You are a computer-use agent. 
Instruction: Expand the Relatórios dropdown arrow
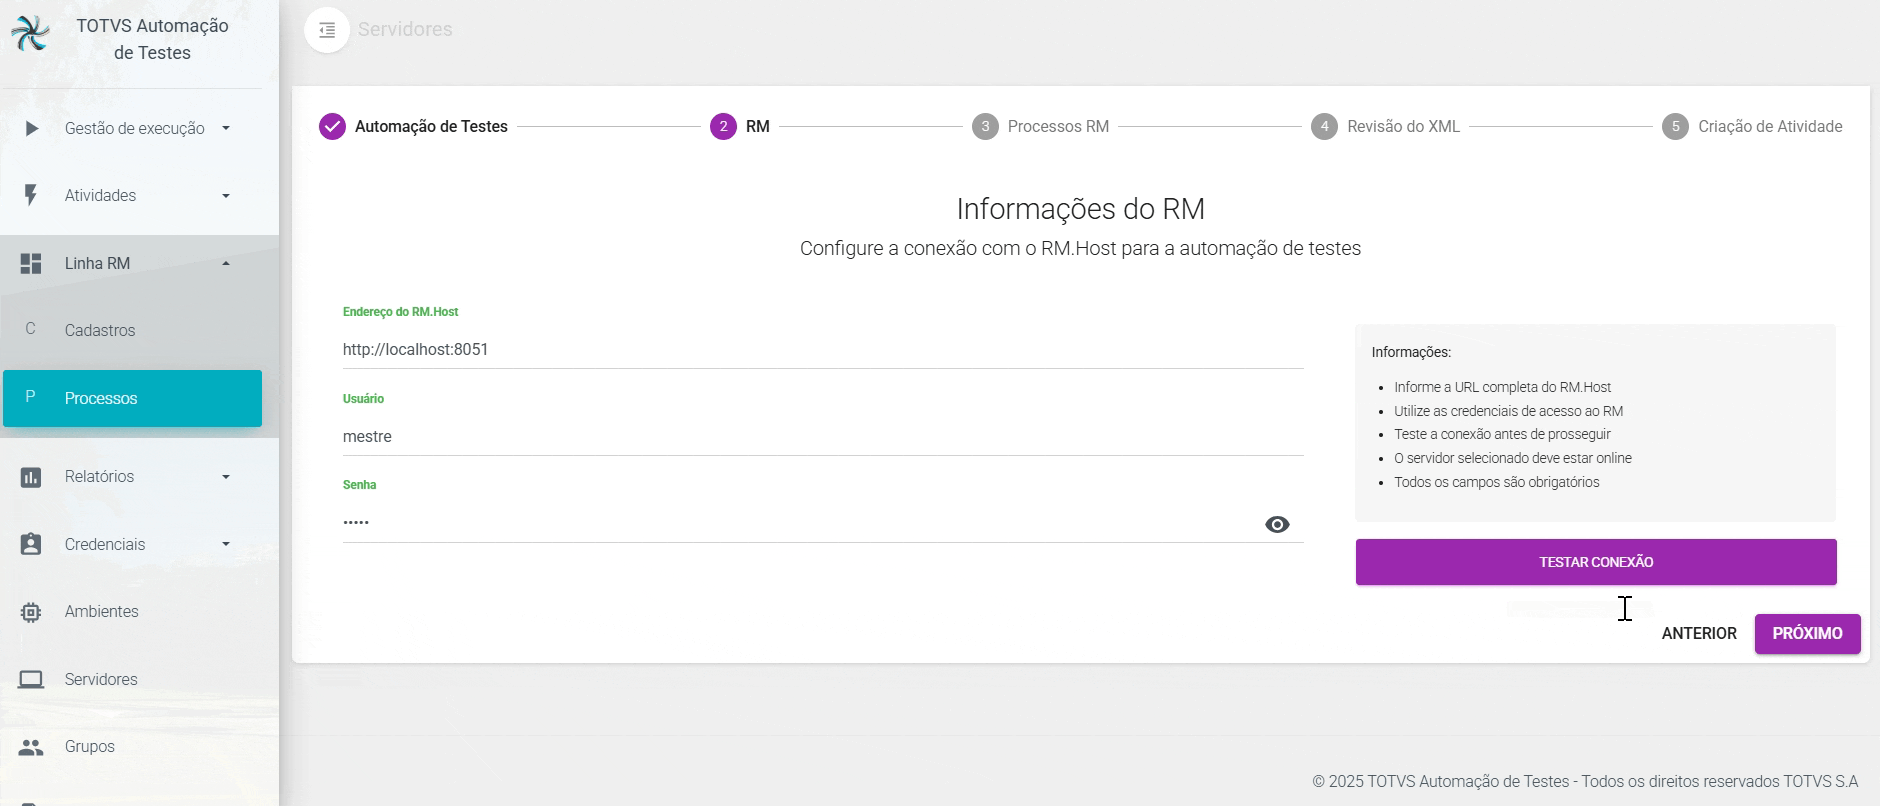[226, 477]
